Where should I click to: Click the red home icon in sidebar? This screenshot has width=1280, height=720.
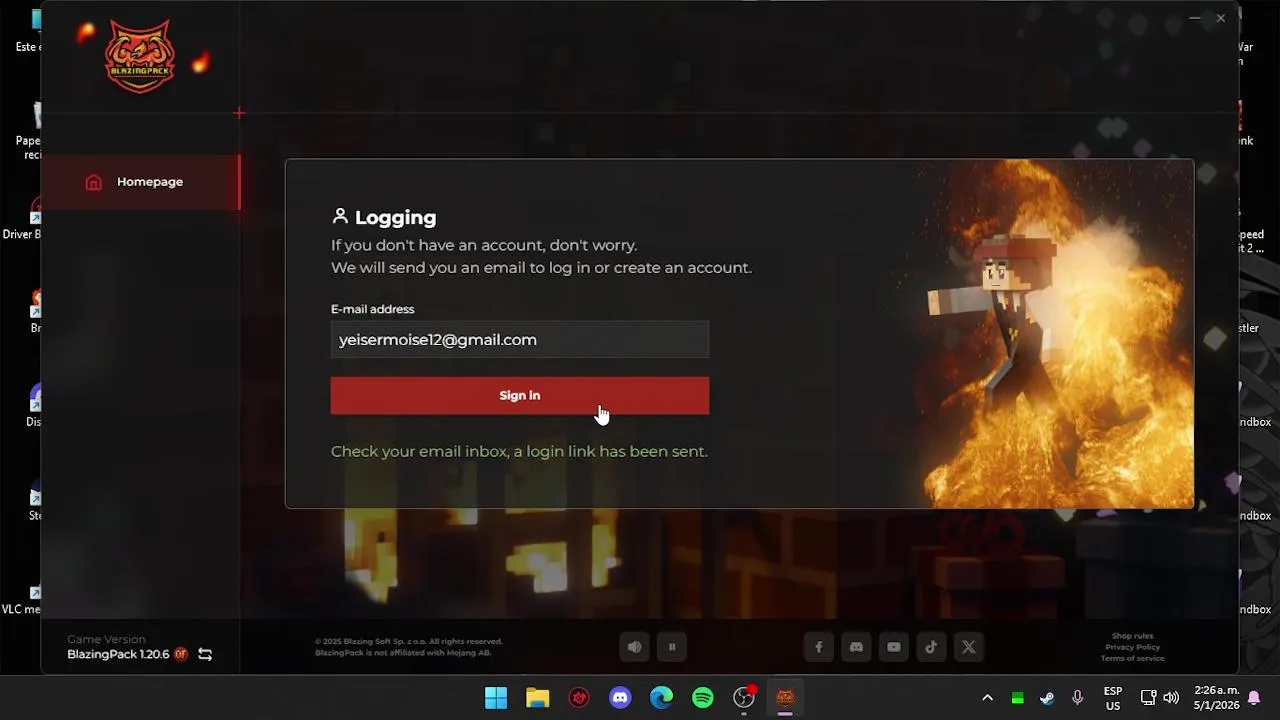[94, 182]
